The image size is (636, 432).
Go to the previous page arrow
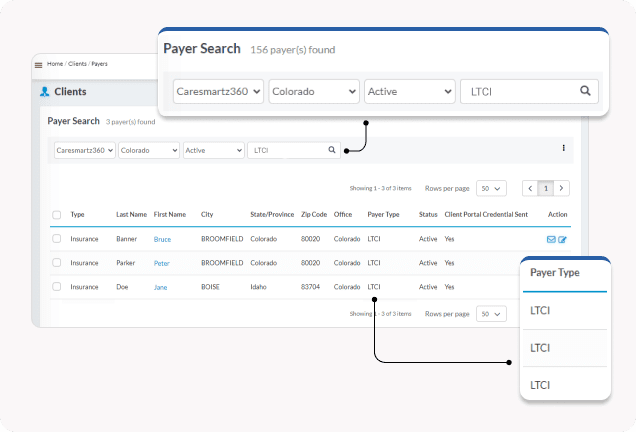coord(530,188)
